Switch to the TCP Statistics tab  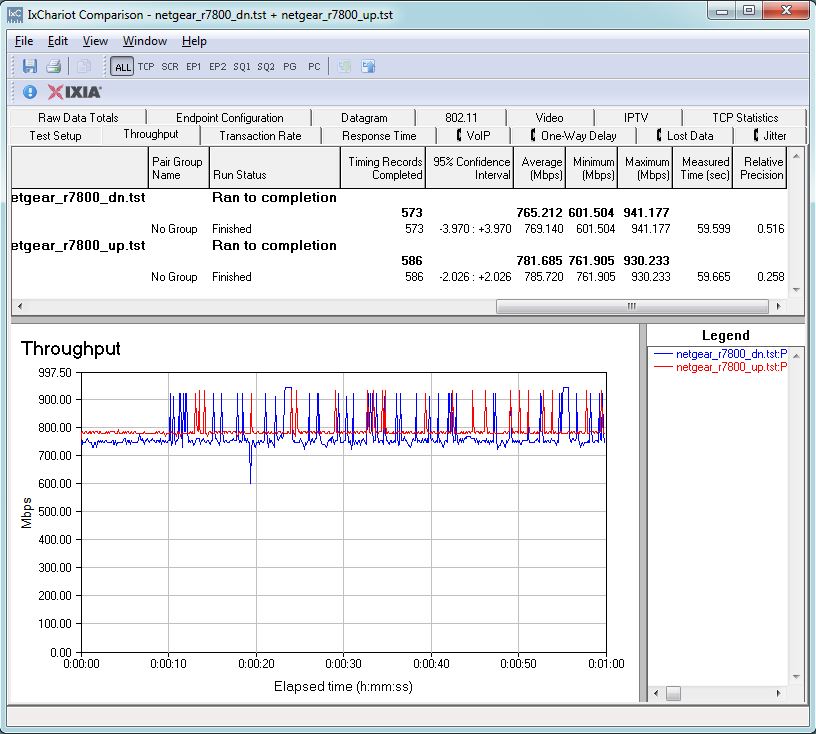[745, 118]
